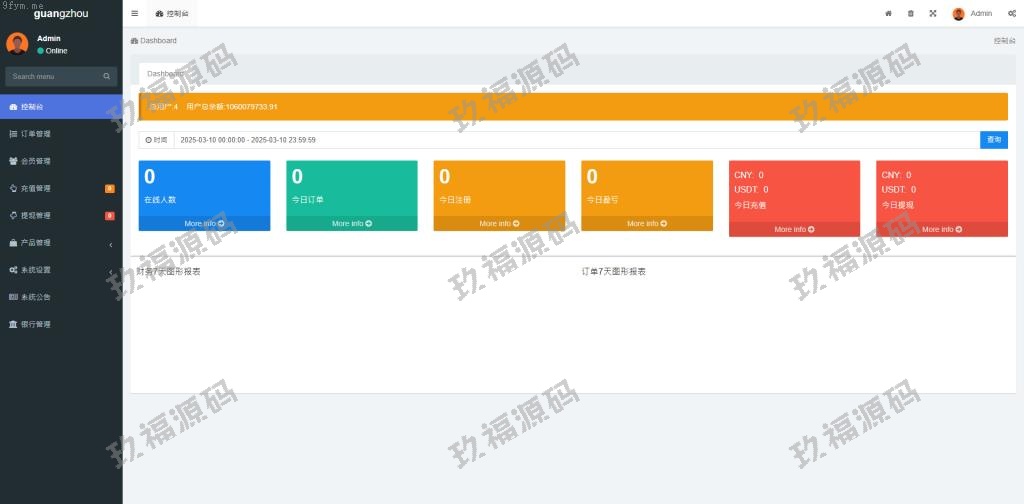This screenshot has height=504, width=1024.
Task: Open 订单管理 in the sidebar
Action: point(36,134)
